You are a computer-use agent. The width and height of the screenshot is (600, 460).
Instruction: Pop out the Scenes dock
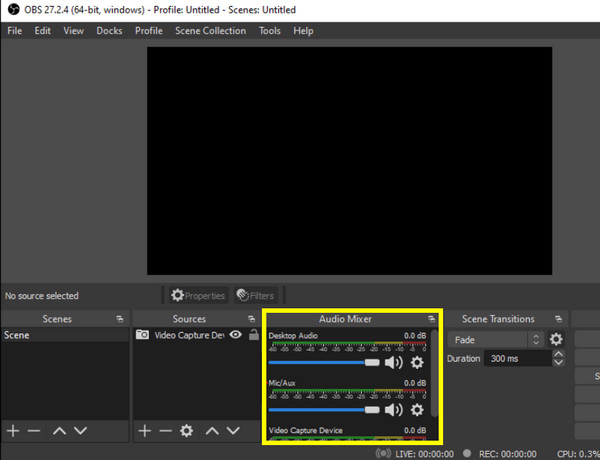point(120,319)
